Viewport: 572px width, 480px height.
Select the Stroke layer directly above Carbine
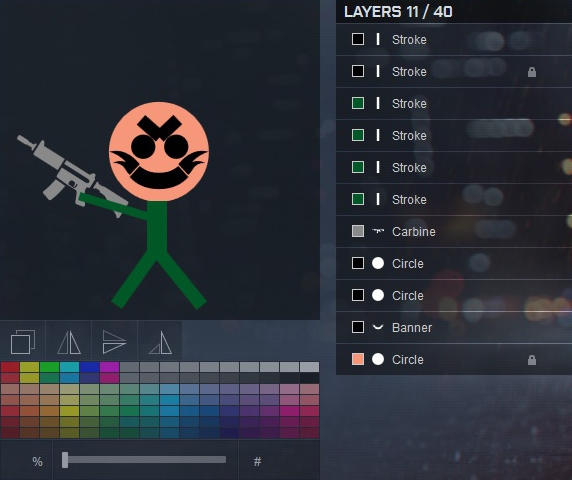pyautogui.click(x=454, y=200)
